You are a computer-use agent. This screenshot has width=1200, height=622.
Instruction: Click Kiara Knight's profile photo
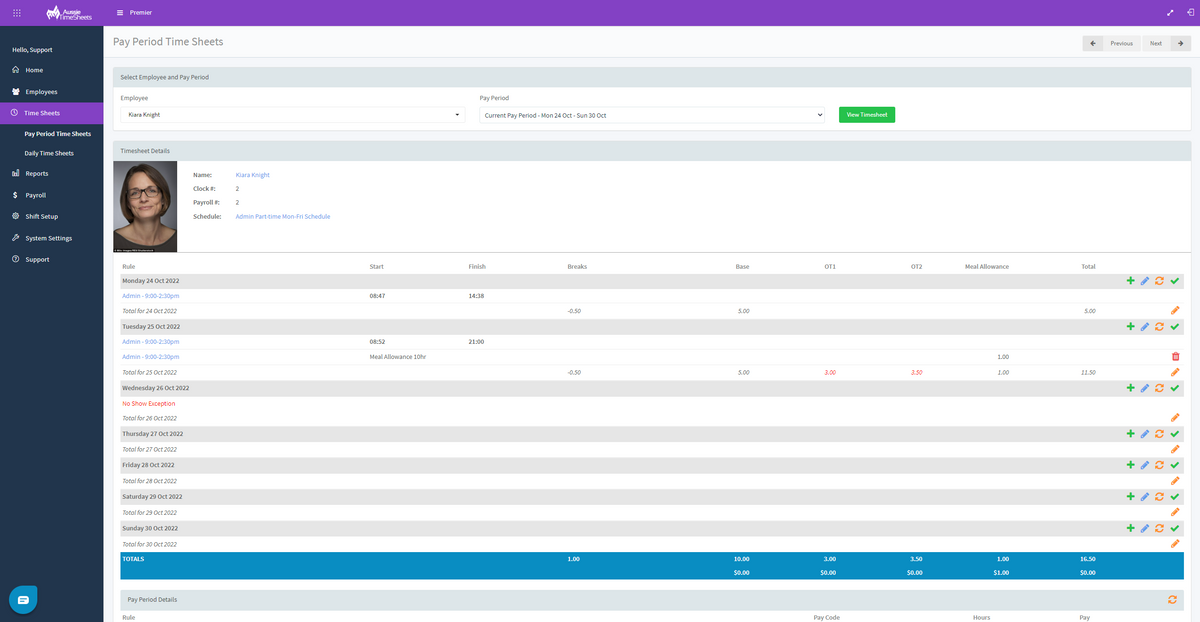click(145, 206)
